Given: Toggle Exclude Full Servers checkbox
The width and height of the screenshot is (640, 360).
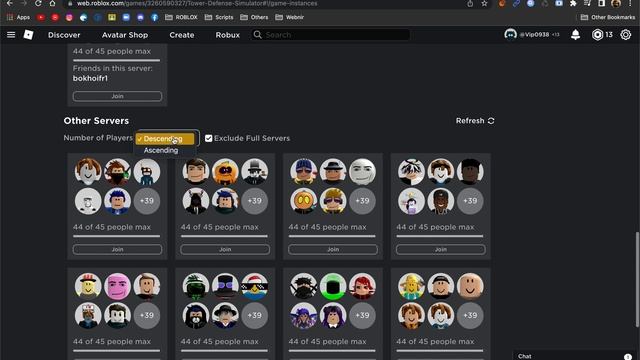Looking at the screenshot, I should [x=209, y=138].
